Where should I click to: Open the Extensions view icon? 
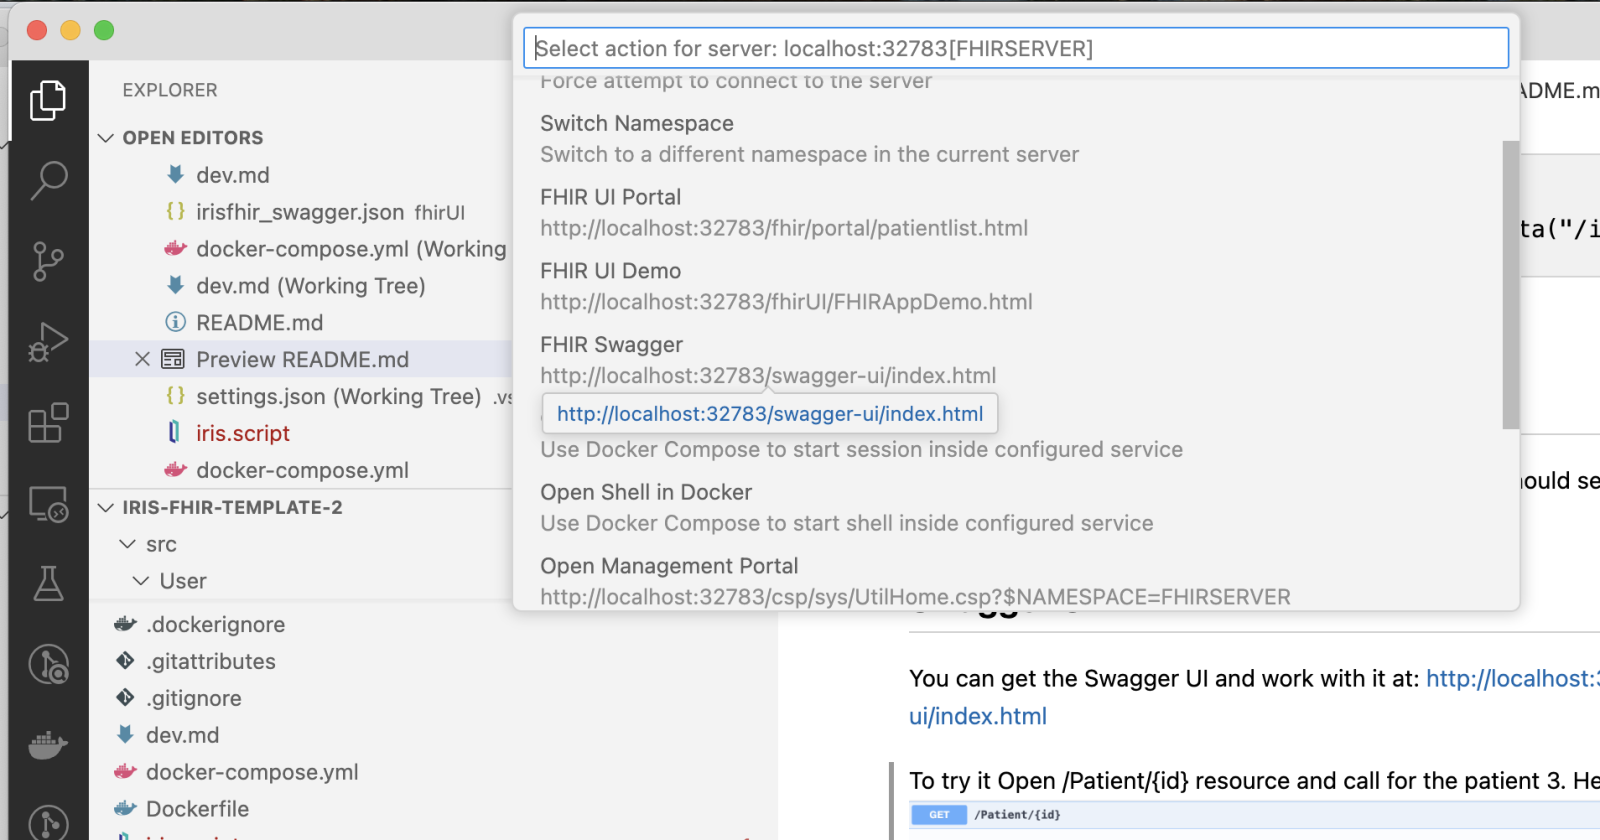(x=48, y=423)
